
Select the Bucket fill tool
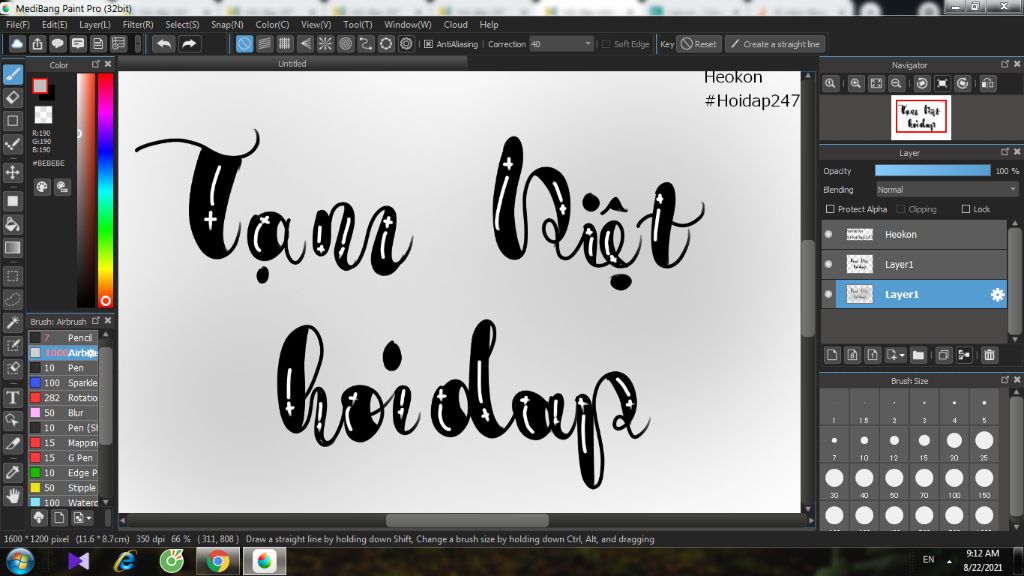pos(12,224)
